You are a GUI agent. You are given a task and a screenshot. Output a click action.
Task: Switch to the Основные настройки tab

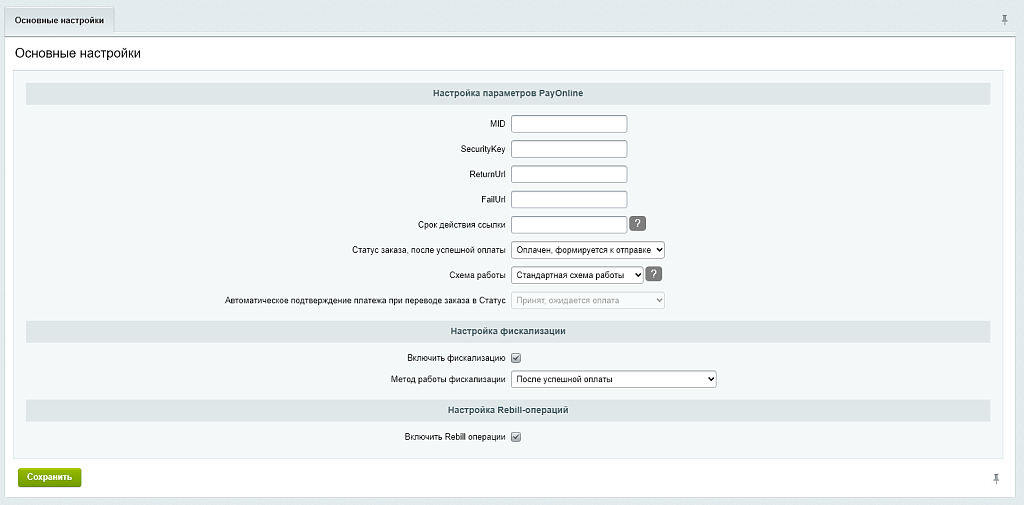(x=59, y=20)
